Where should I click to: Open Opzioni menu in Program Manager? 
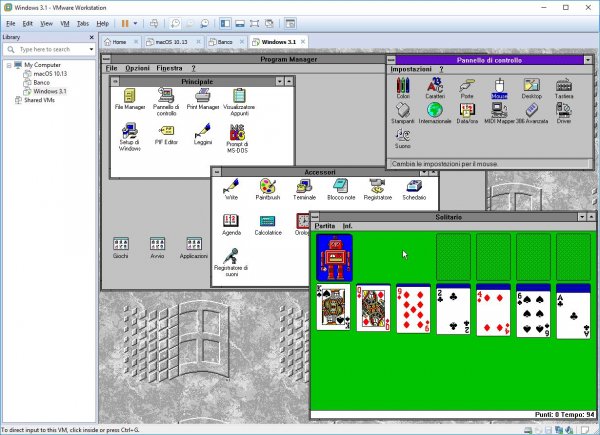click(137, 68)
